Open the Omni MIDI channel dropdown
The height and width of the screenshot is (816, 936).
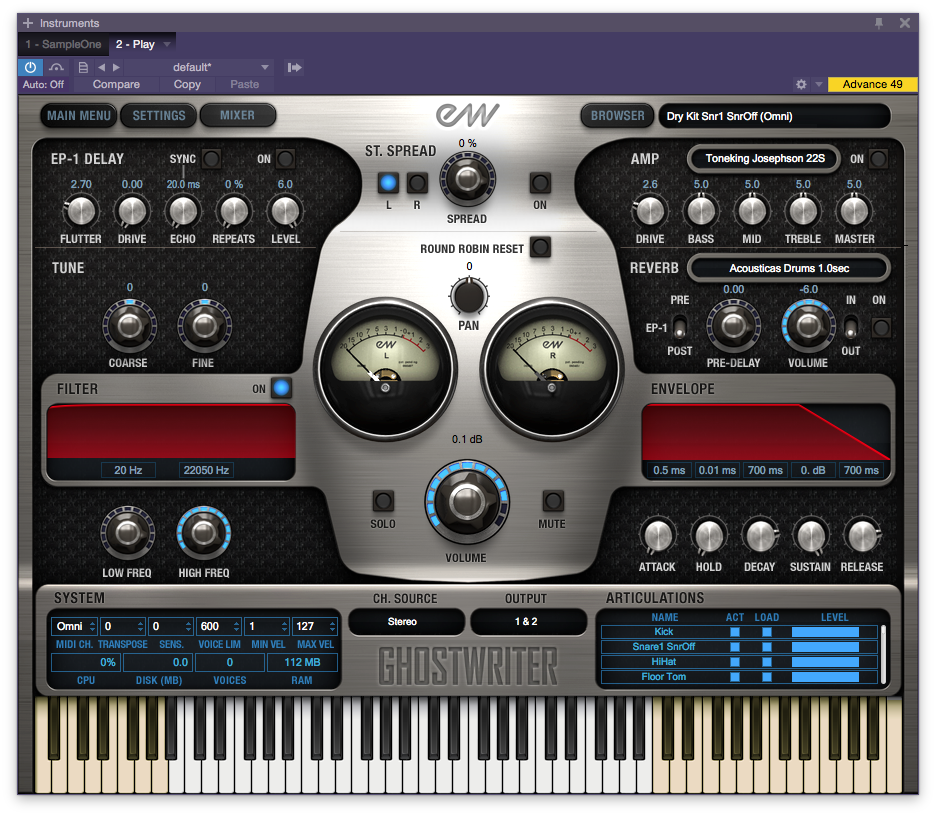74,626
